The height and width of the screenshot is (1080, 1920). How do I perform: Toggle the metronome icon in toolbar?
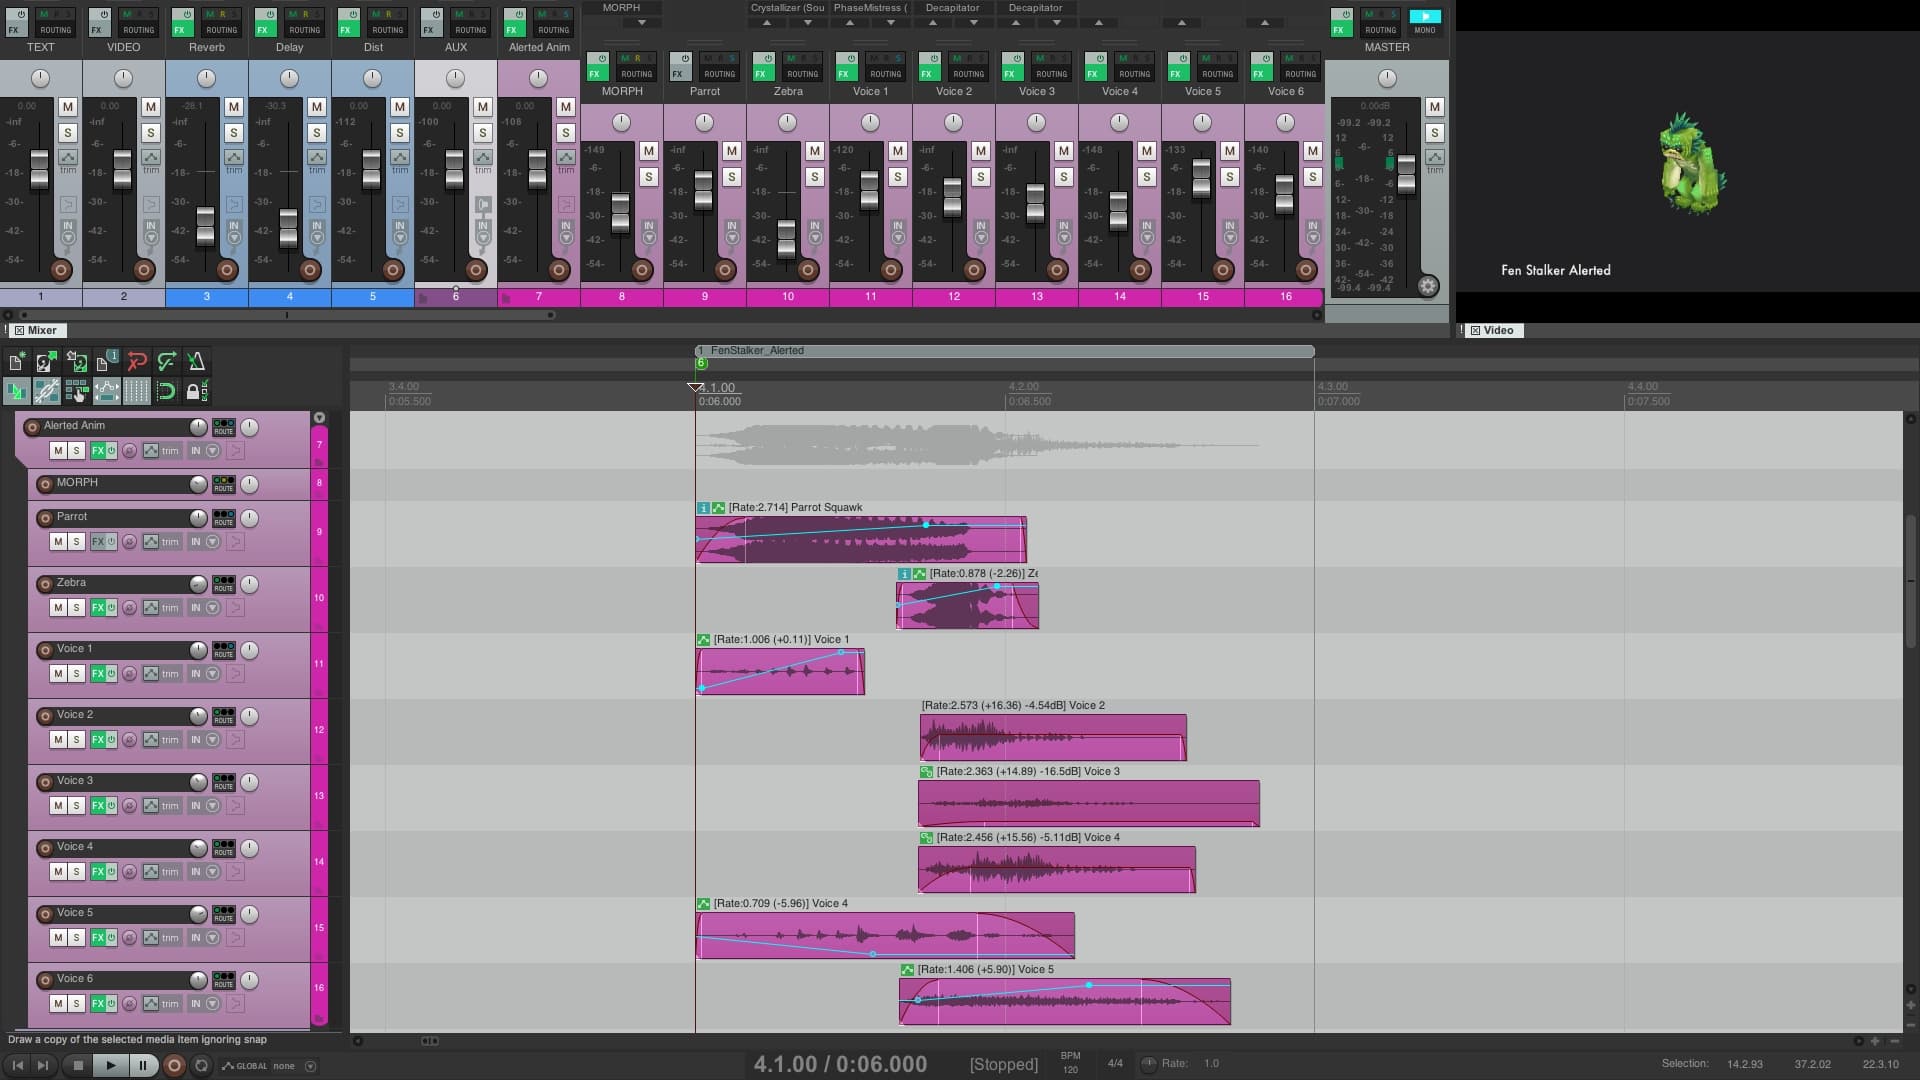tap(196, 362)
